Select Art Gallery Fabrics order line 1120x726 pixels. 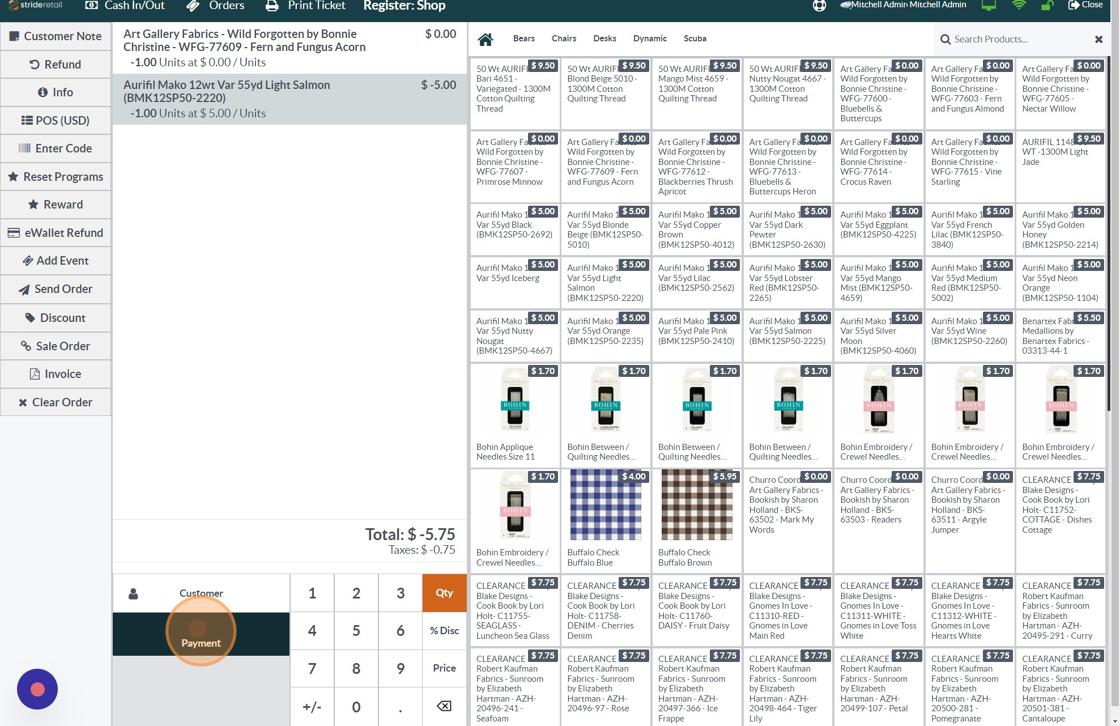(290, 48)
